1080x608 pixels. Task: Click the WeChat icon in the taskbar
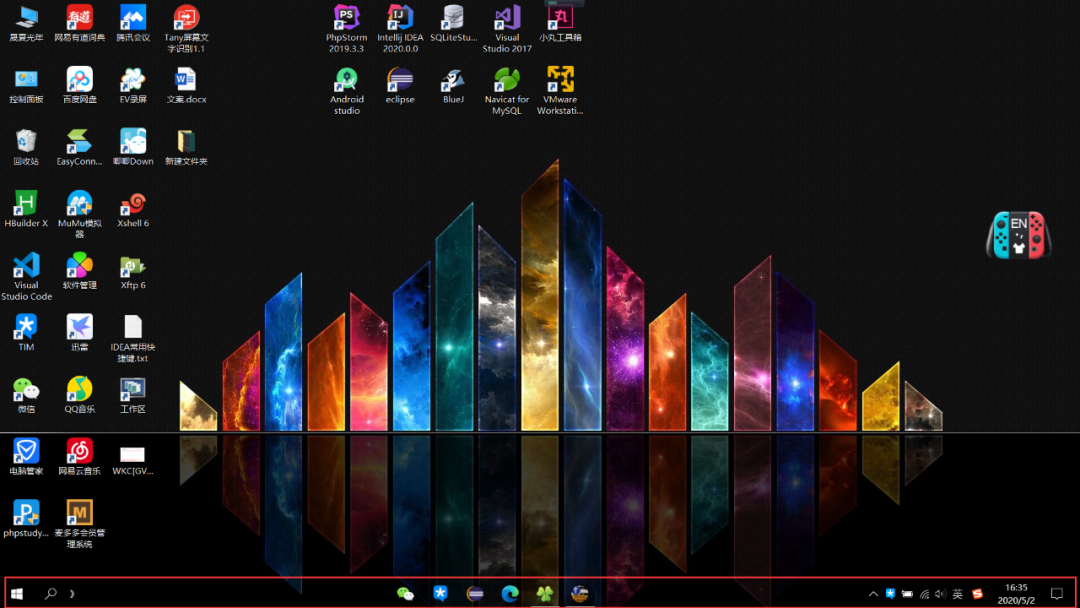(x=405, y=593)
